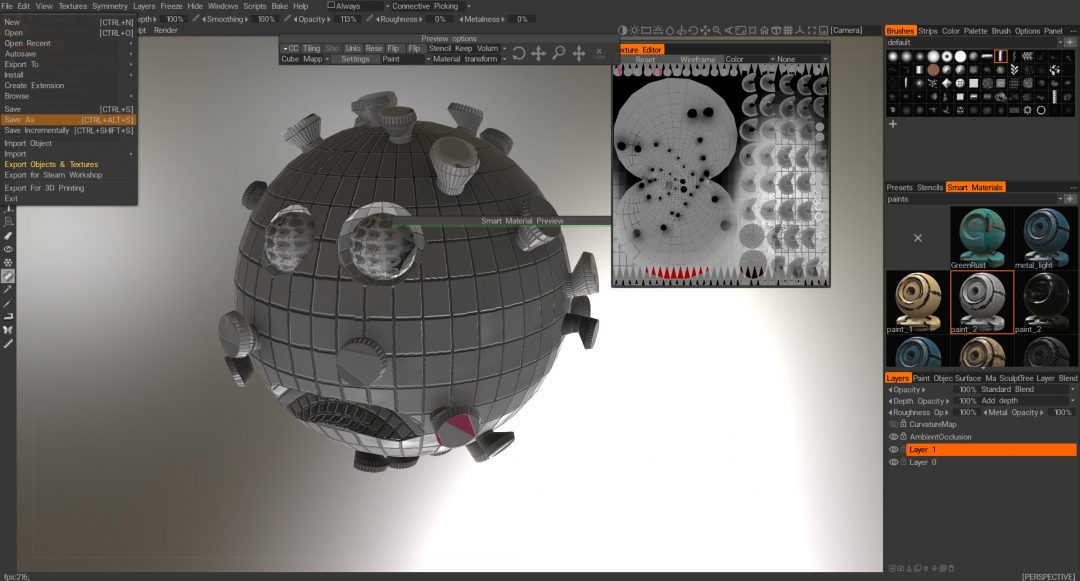Toggle the Keep Volume option
Image resolution: width=1080 pixels, height=581 pixels.
(x=476, y=48)
